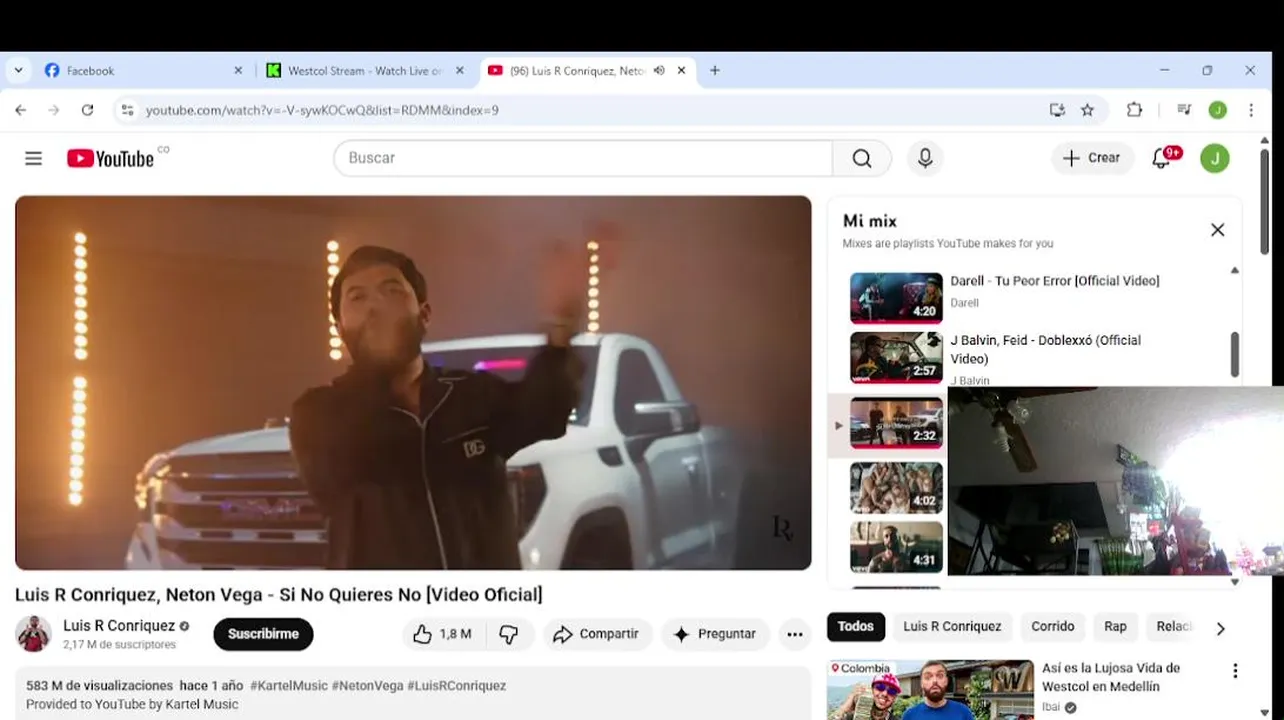Filter by Corrido chip

click(x=1053, y=627)
